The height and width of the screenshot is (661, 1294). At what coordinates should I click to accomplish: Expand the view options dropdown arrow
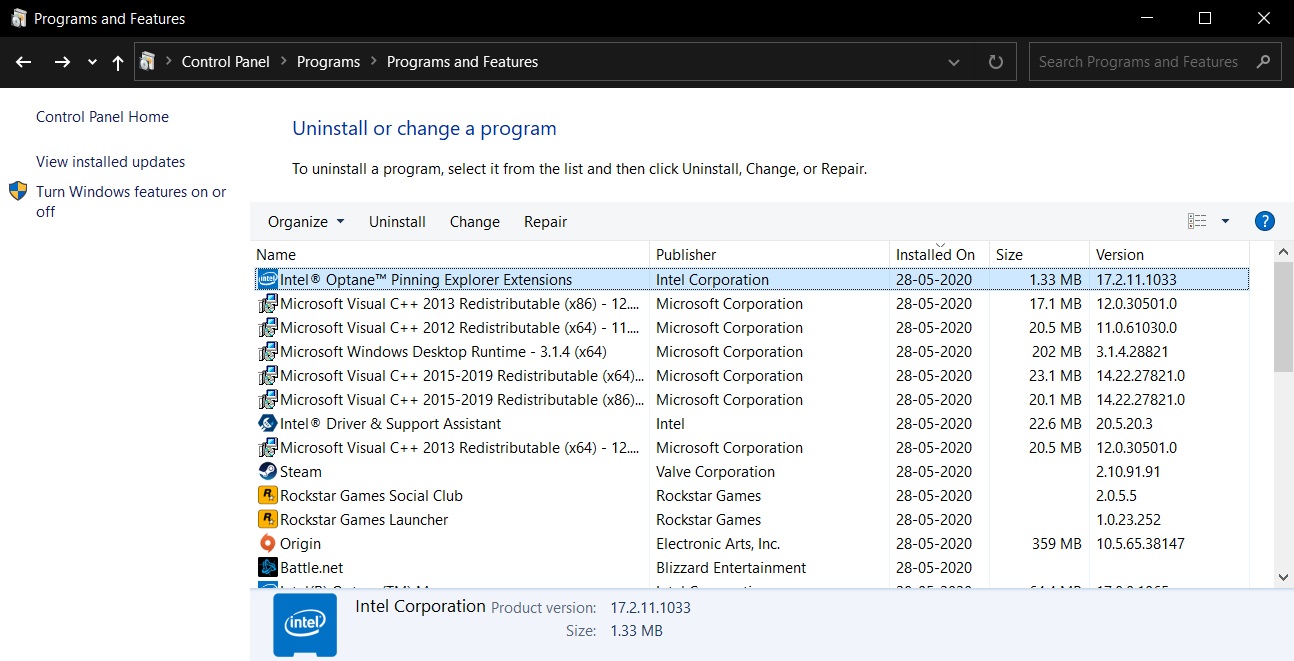pos(1225,222)
